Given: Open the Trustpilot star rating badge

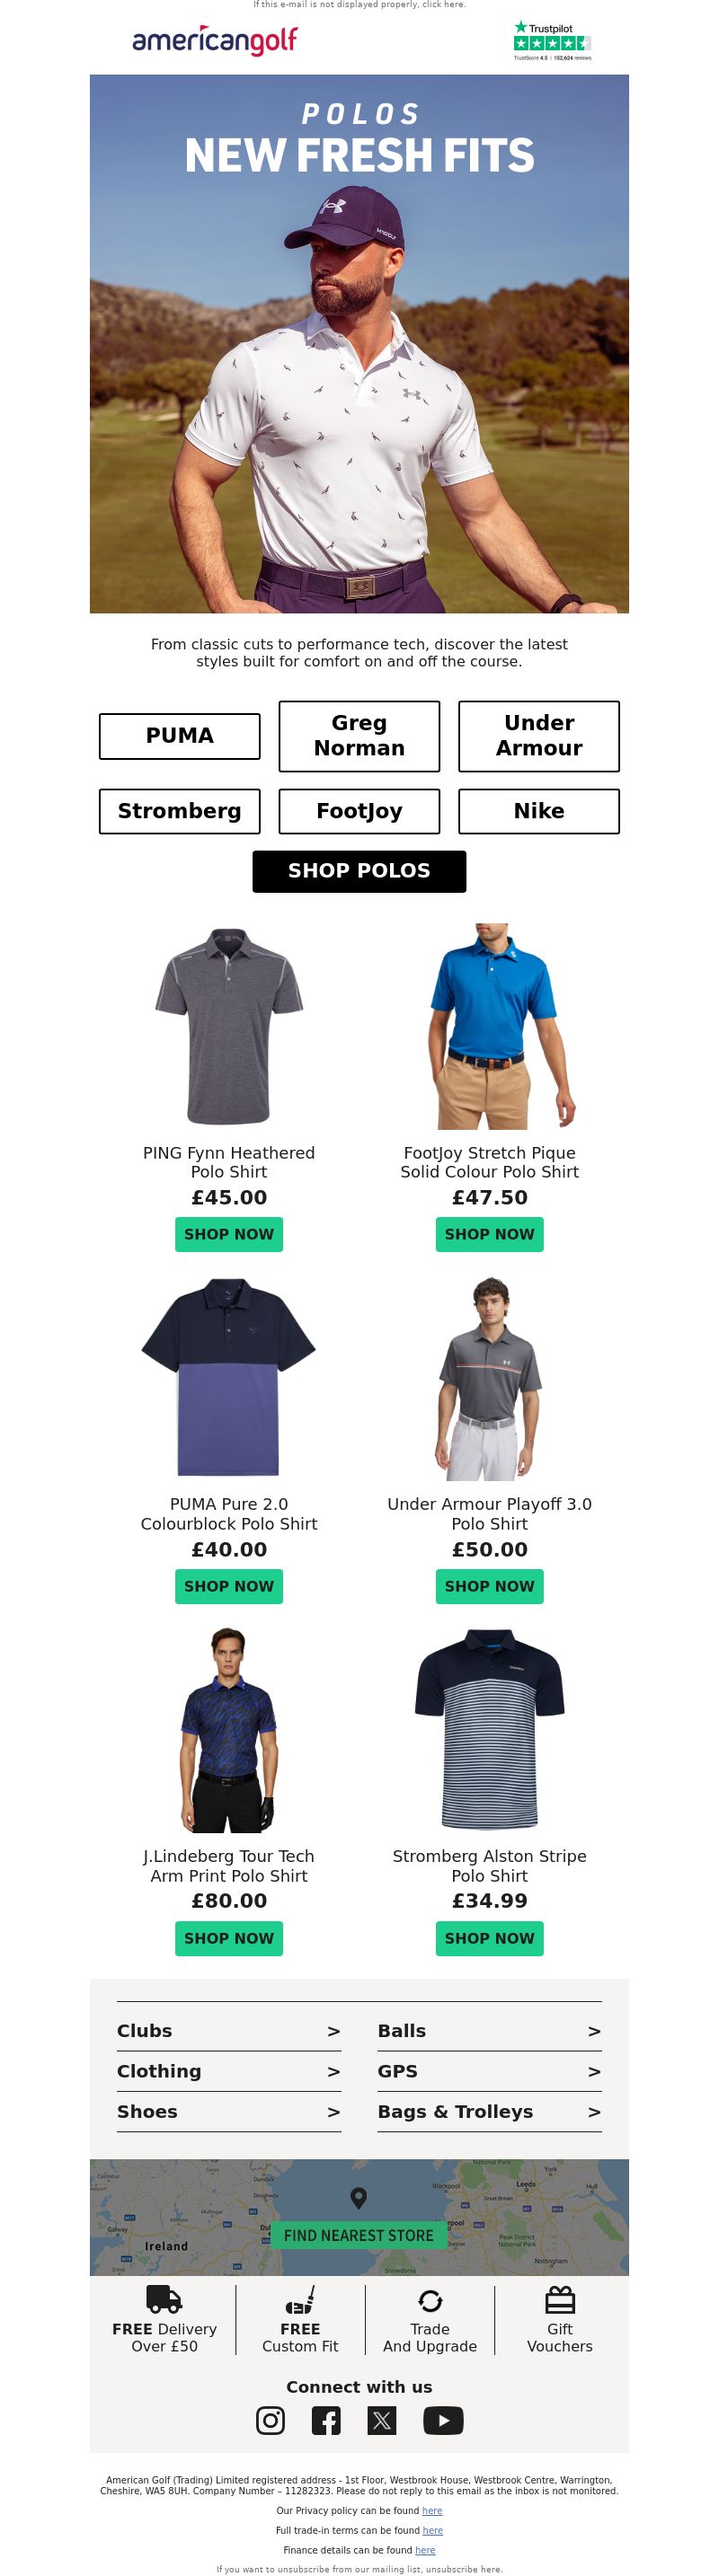Looking at the screenshot, I should (x=552, y=40).
